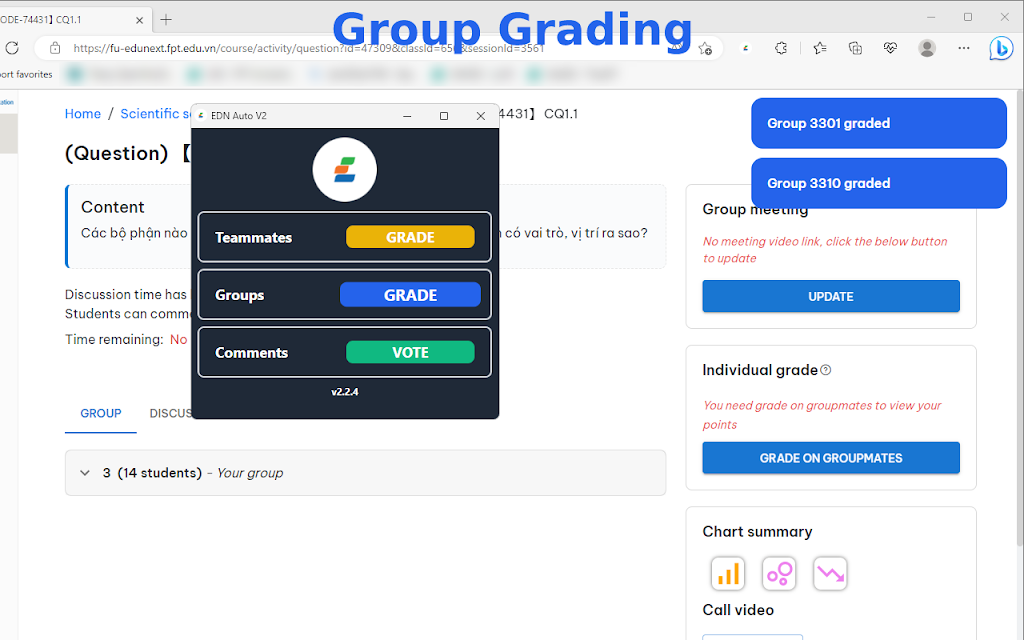
Task: Open the Scientific breadcrumb link
Action: point(155,114)
